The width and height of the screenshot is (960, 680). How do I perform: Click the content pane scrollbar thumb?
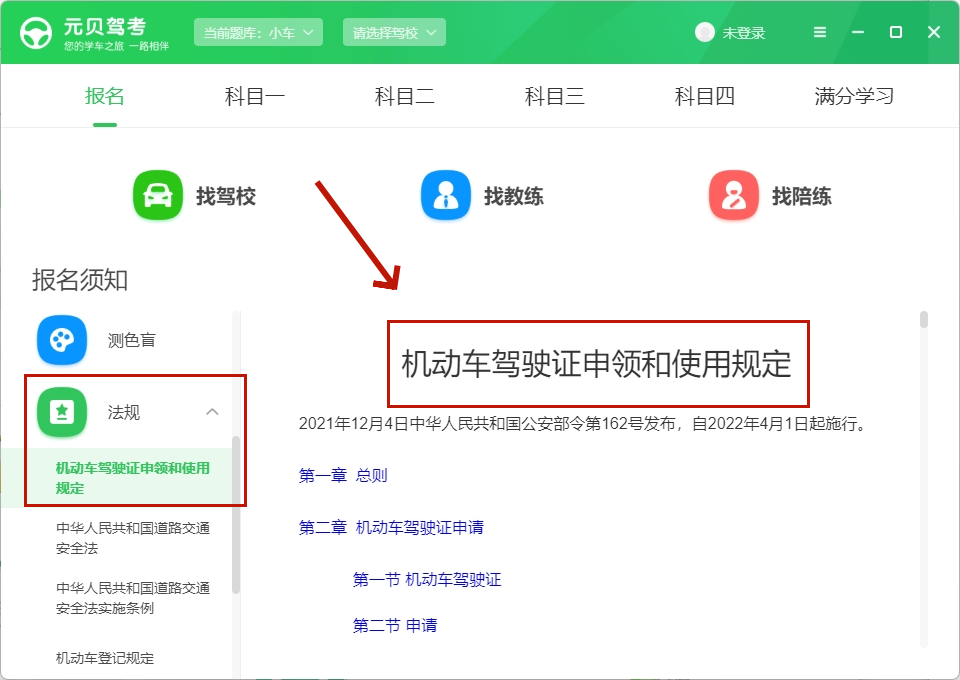tap(924, 319)
